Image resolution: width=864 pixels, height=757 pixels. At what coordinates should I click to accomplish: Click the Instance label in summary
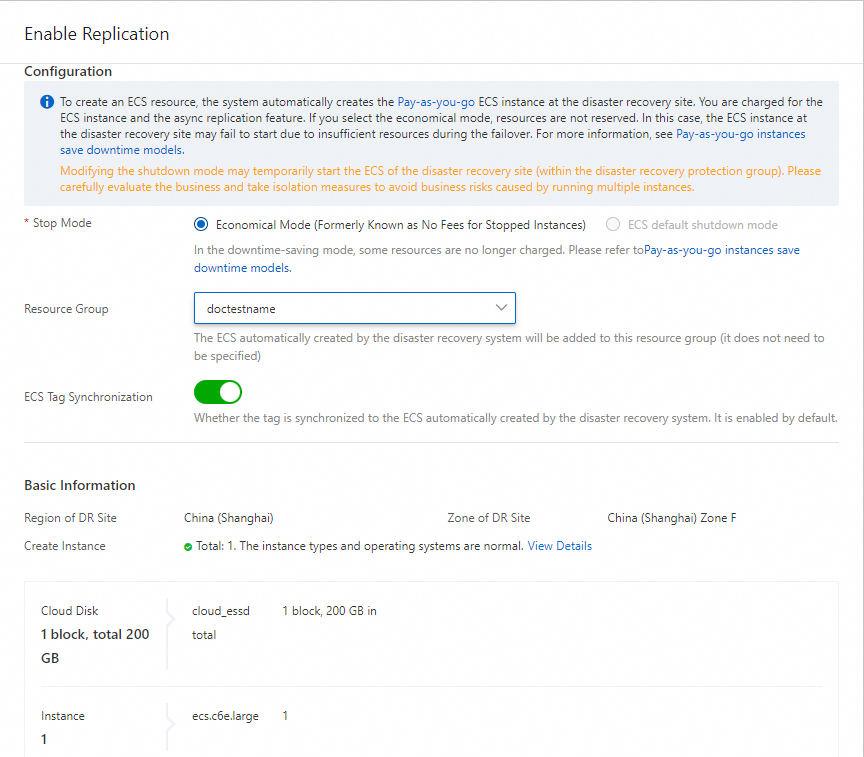pos(63,716)
